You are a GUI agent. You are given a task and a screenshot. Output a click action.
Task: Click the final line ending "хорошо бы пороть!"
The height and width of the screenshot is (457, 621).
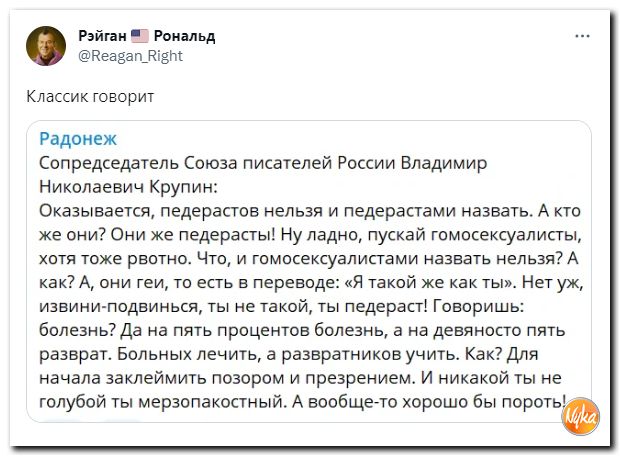(303, 402)
